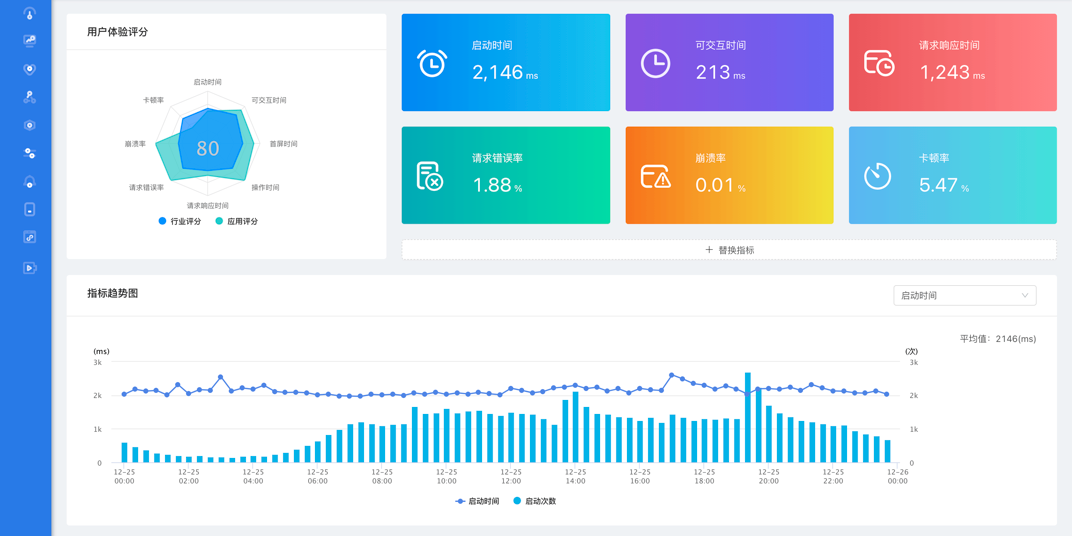
Task: Select the 卡顿率 metric card
Action: (952, 175)
